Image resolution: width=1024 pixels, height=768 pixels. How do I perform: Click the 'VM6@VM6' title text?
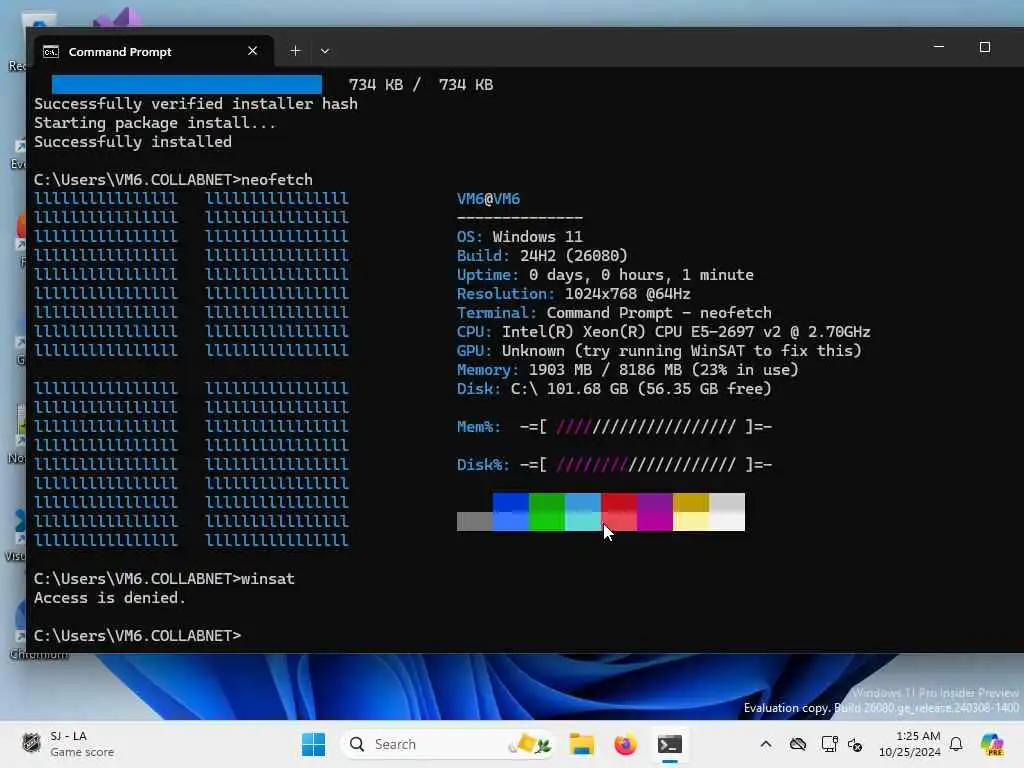pyautogui.click(x=488, y=199)
